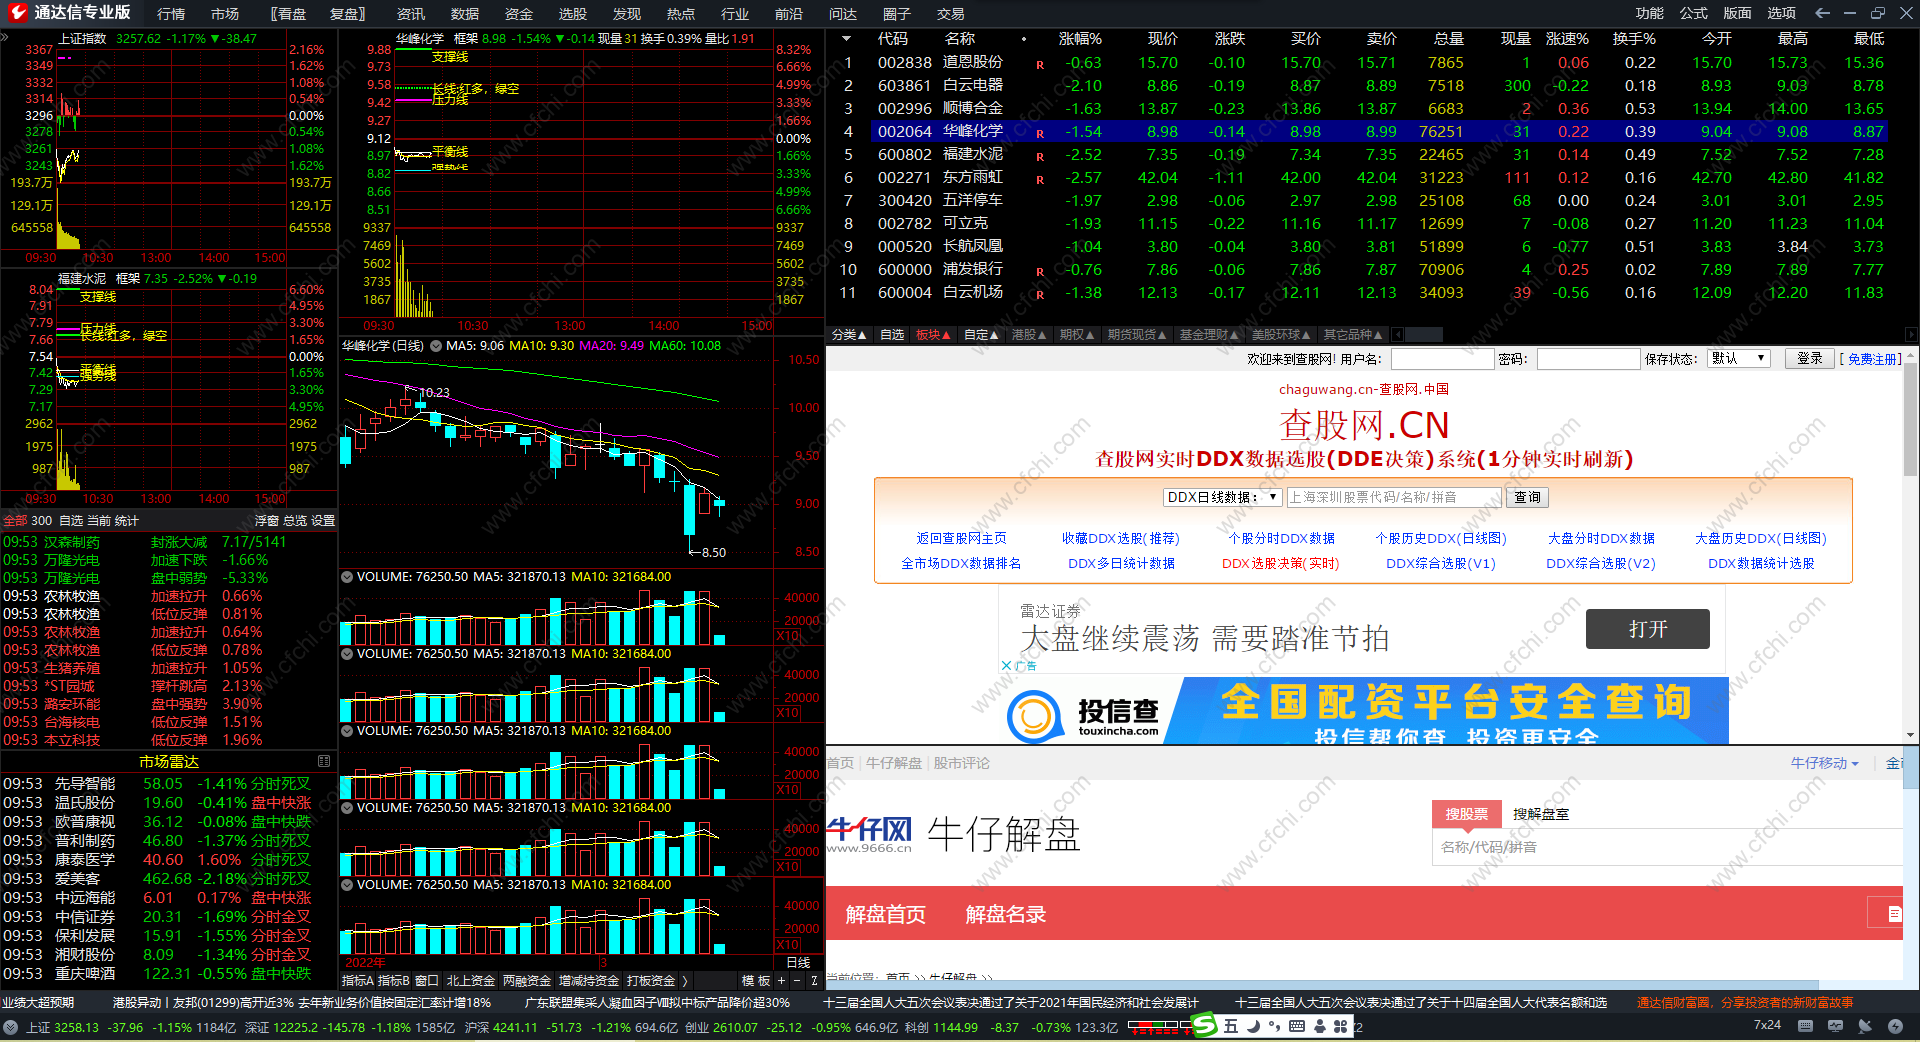Viewport: 1920px width, 1042px height.
Task: Expand the 自定 custom tab
Action: [x=982, y=335]
